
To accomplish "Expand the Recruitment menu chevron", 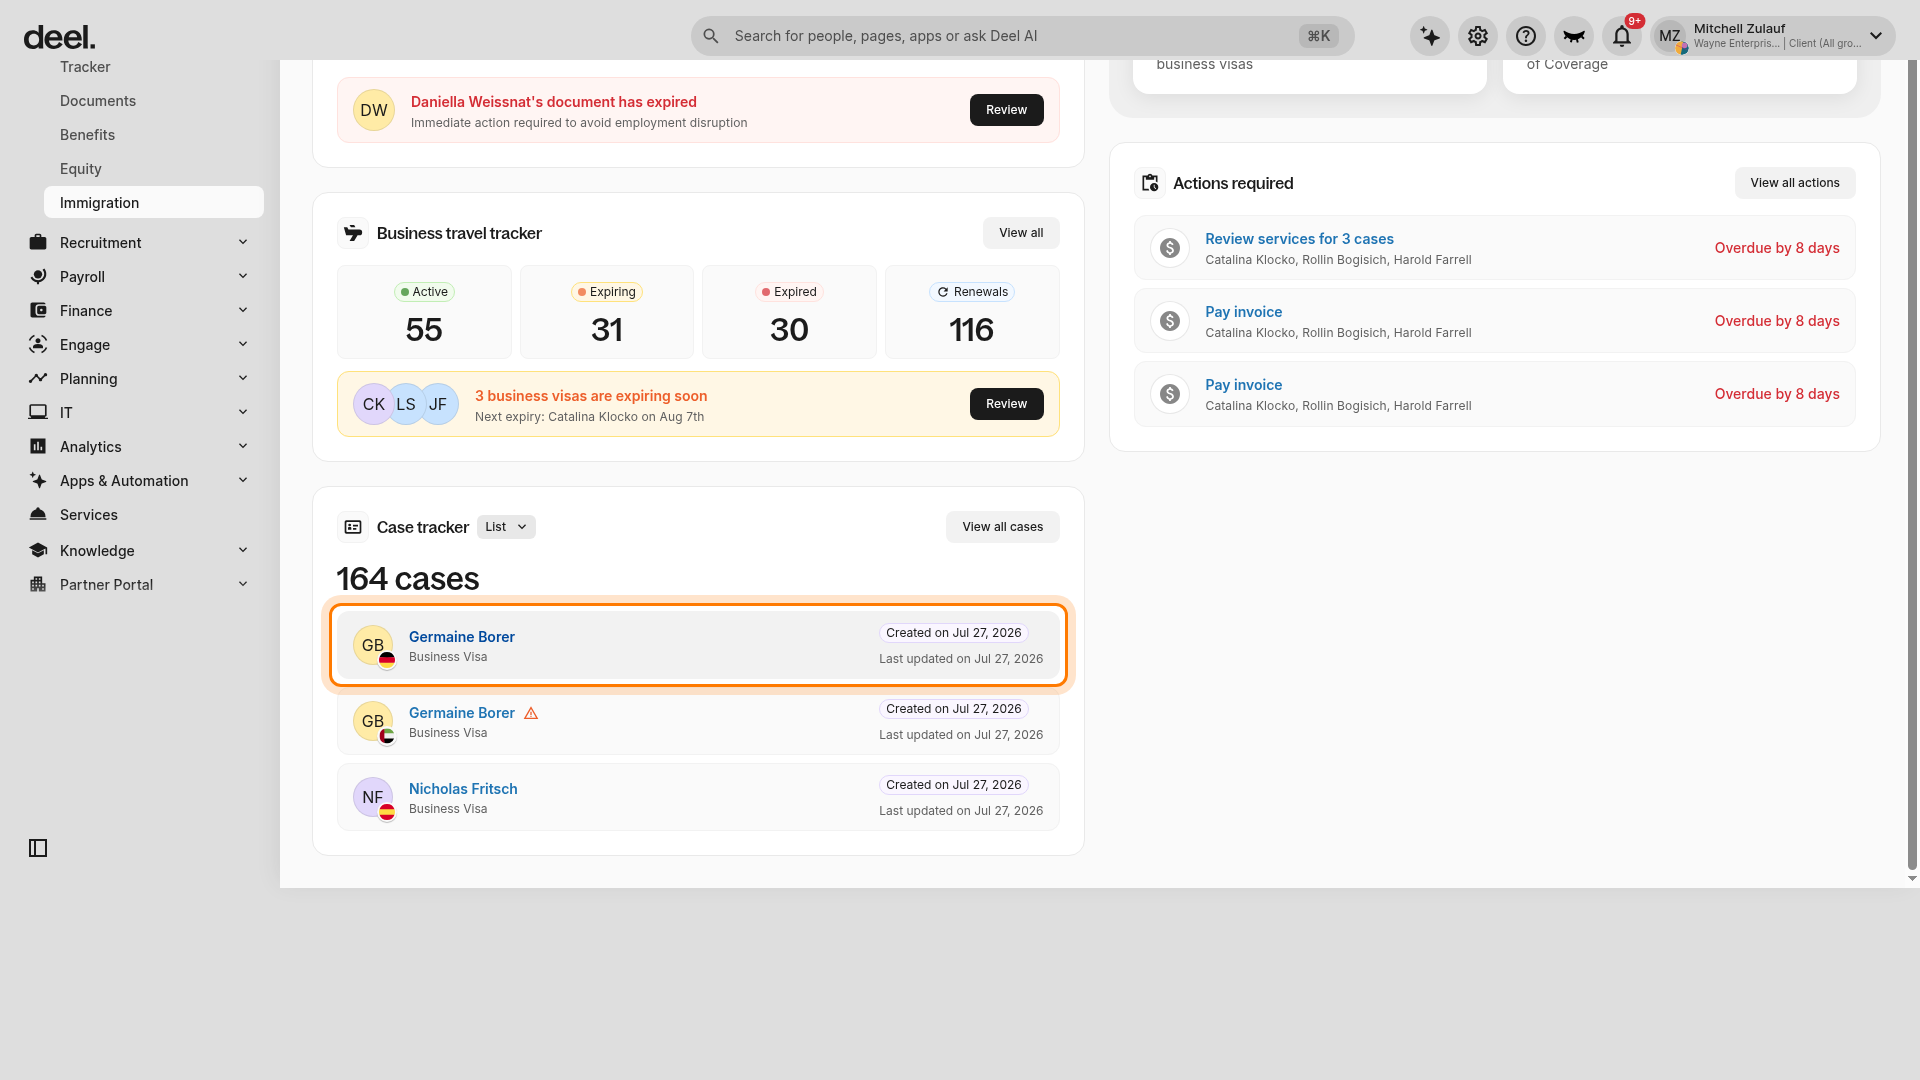I will [x=243, y=242].
